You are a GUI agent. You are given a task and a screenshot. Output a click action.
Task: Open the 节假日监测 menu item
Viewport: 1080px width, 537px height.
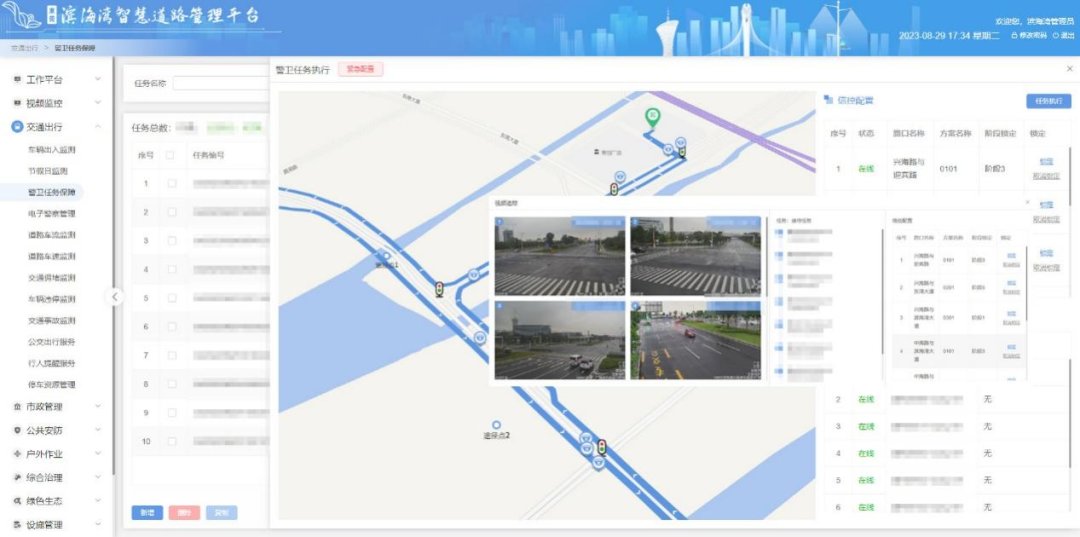(48, 171)
